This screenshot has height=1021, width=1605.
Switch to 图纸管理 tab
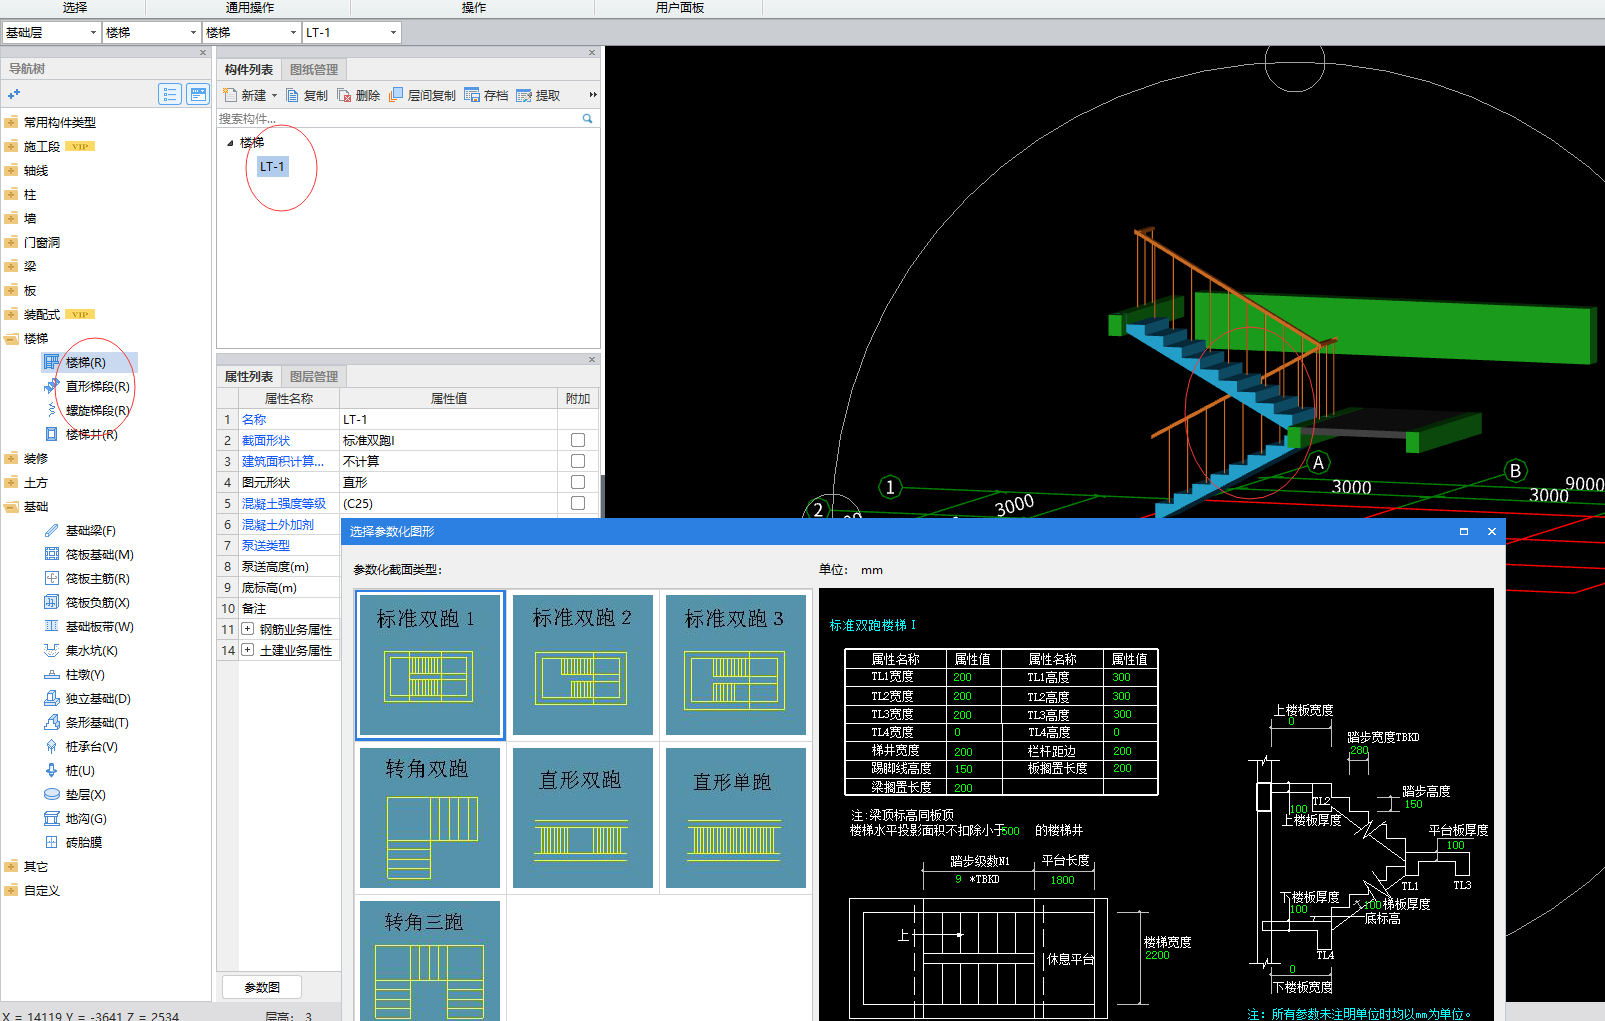pos(314,70)
